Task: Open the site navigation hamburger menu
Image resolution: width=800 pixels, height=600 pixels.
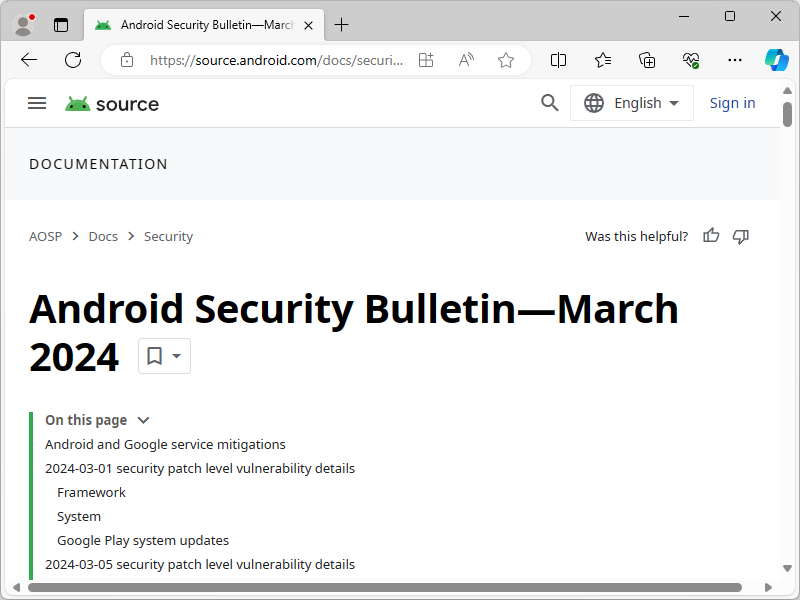Action: coord(37,103)
